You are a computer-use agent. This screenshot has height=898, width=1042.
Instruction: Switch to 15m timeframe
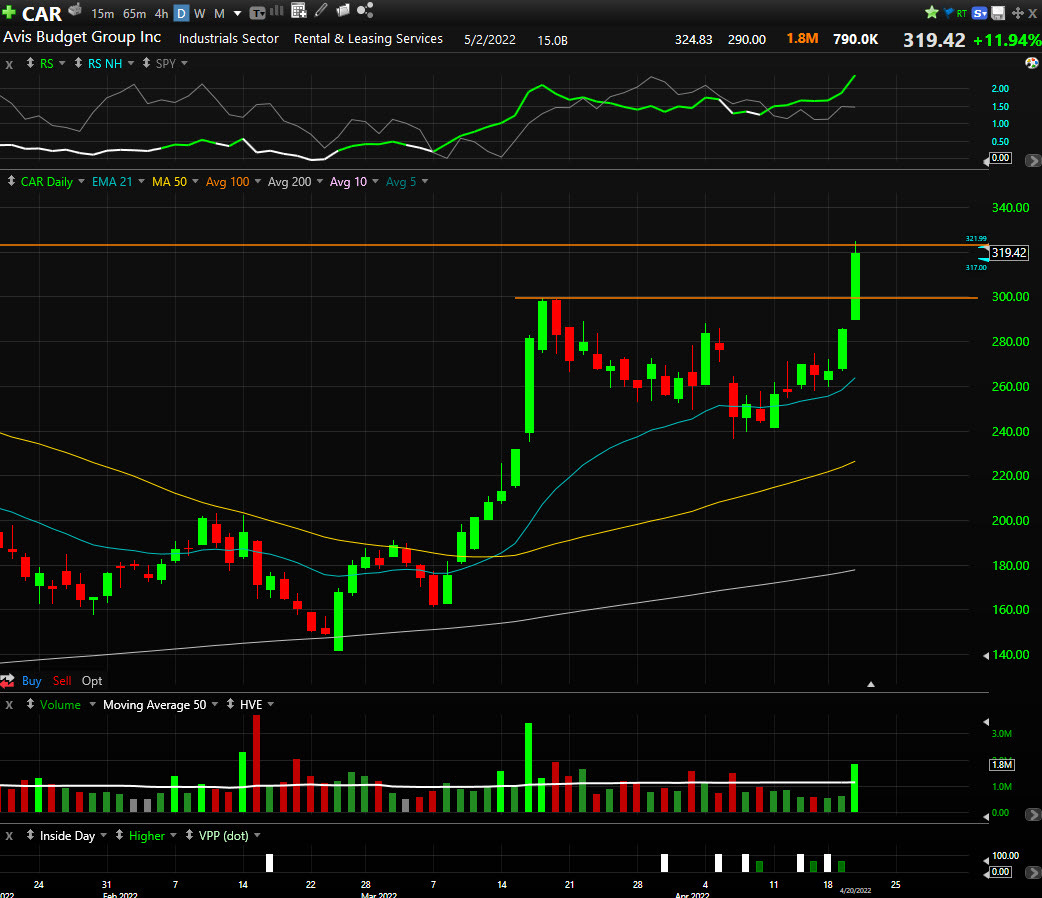point(102,13)
